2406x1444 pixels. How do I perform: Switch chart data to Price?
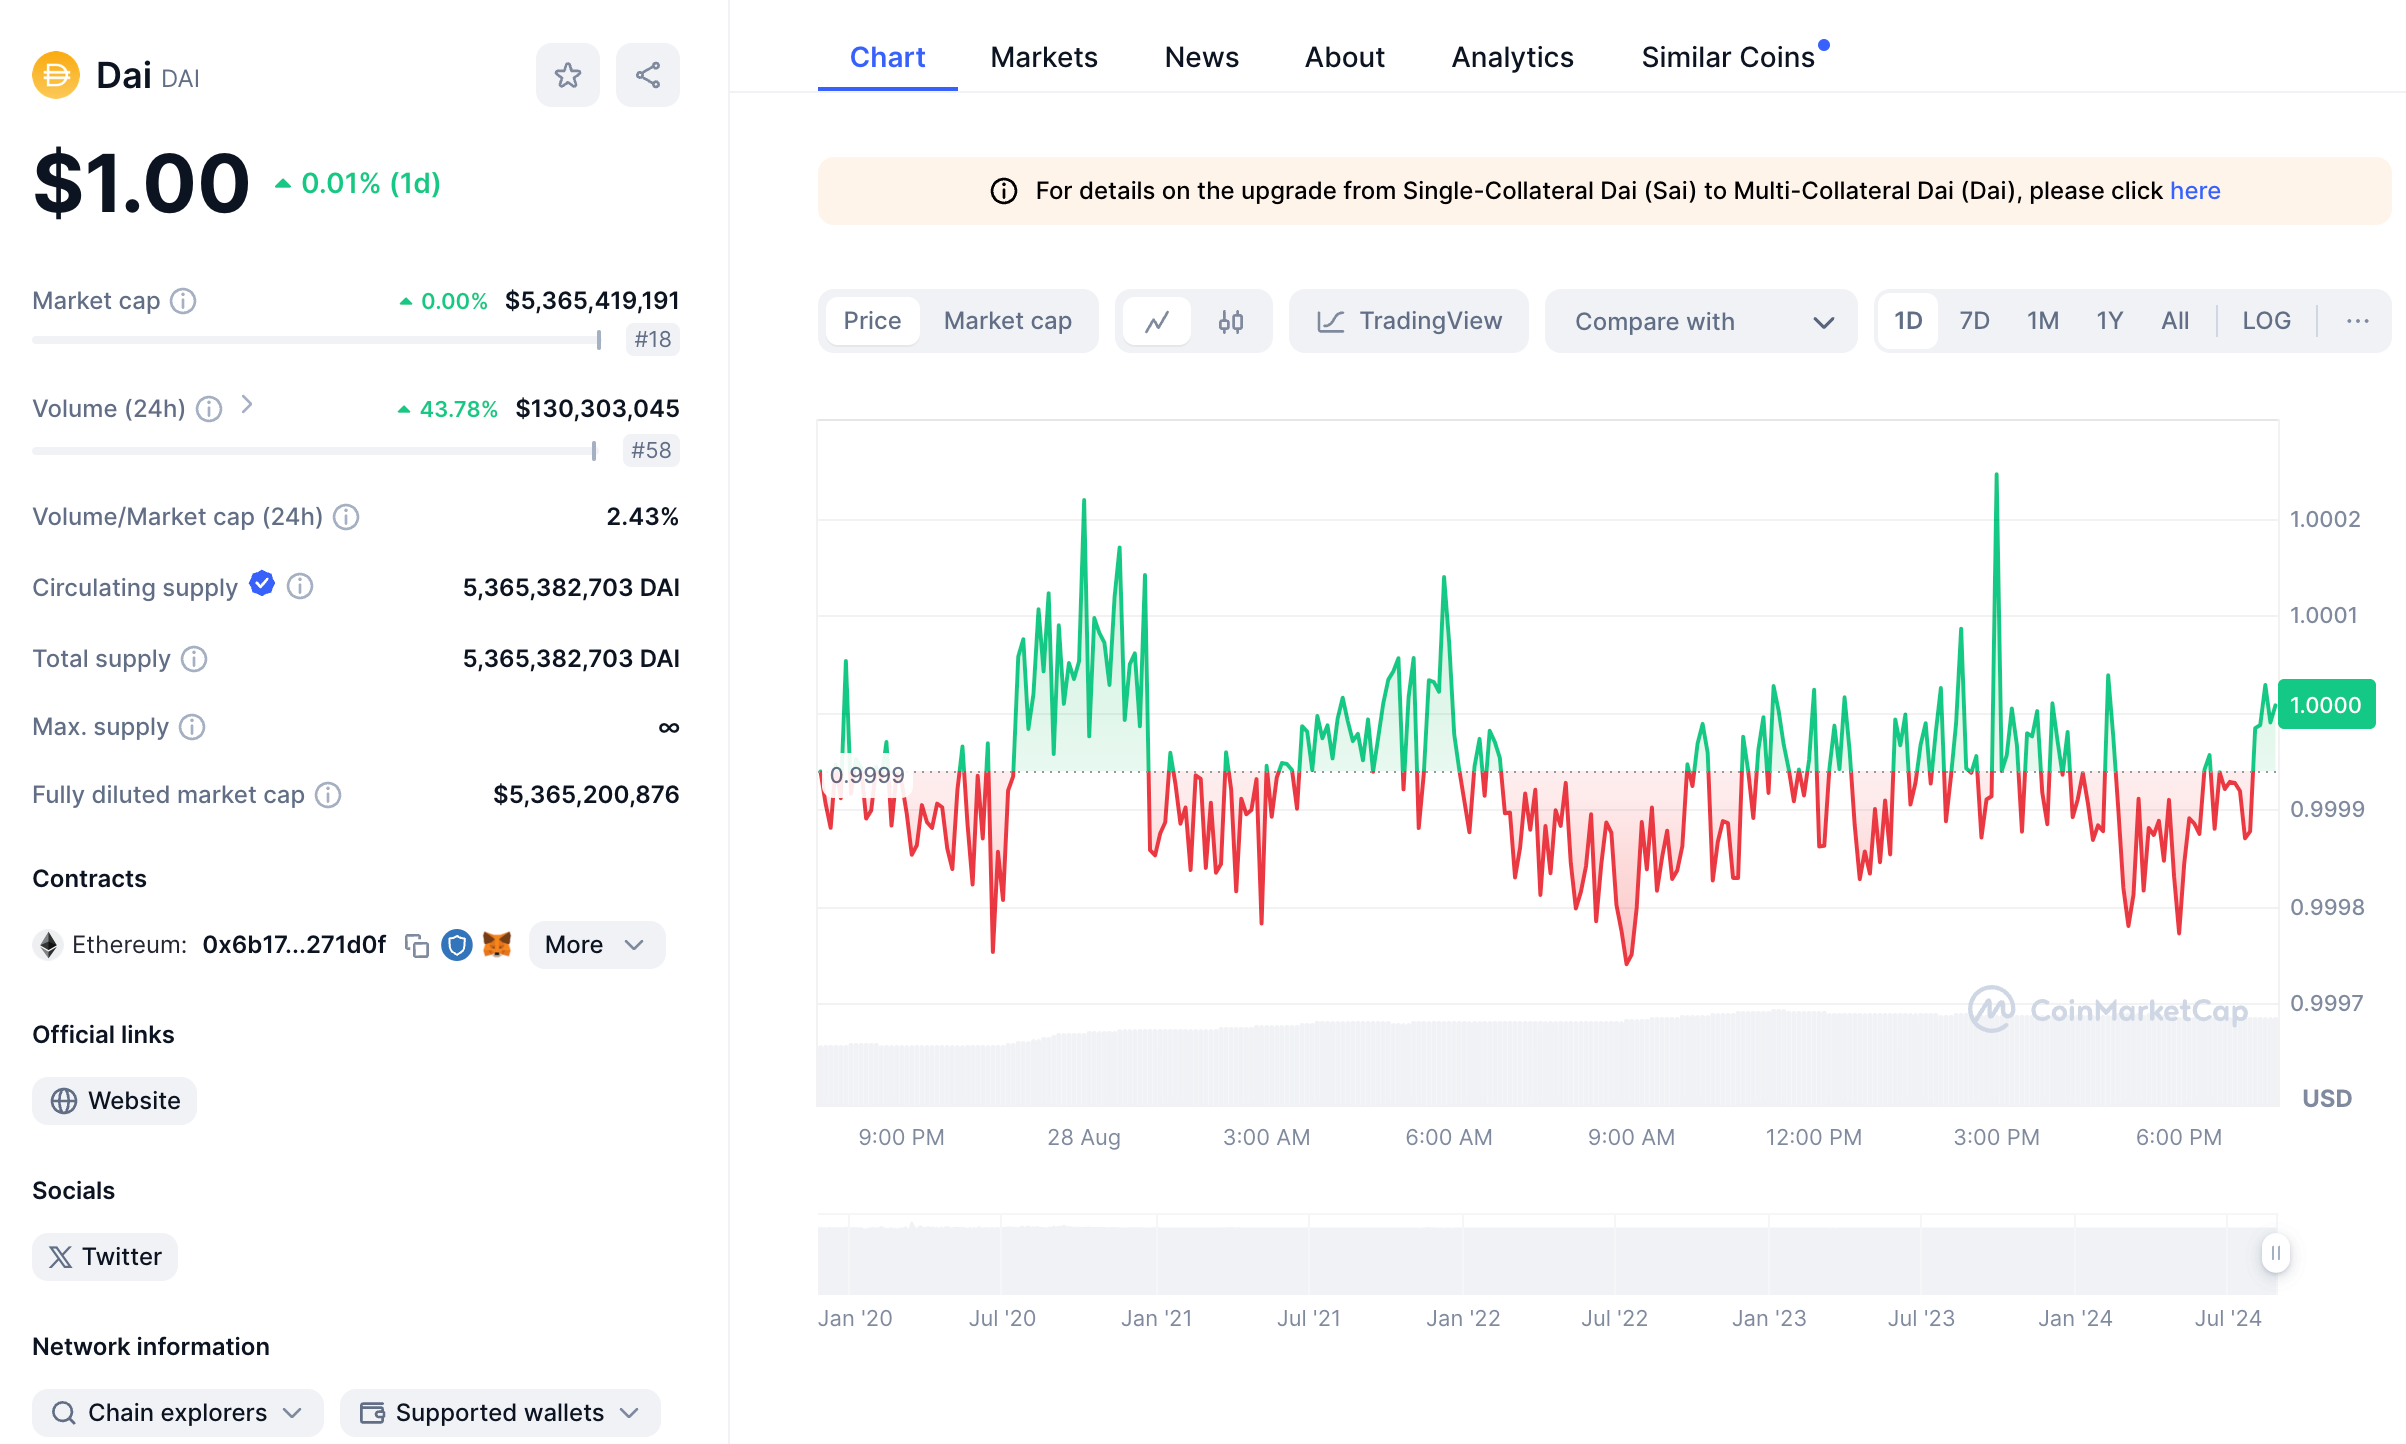pyautogui.click(x=872, y=321)
